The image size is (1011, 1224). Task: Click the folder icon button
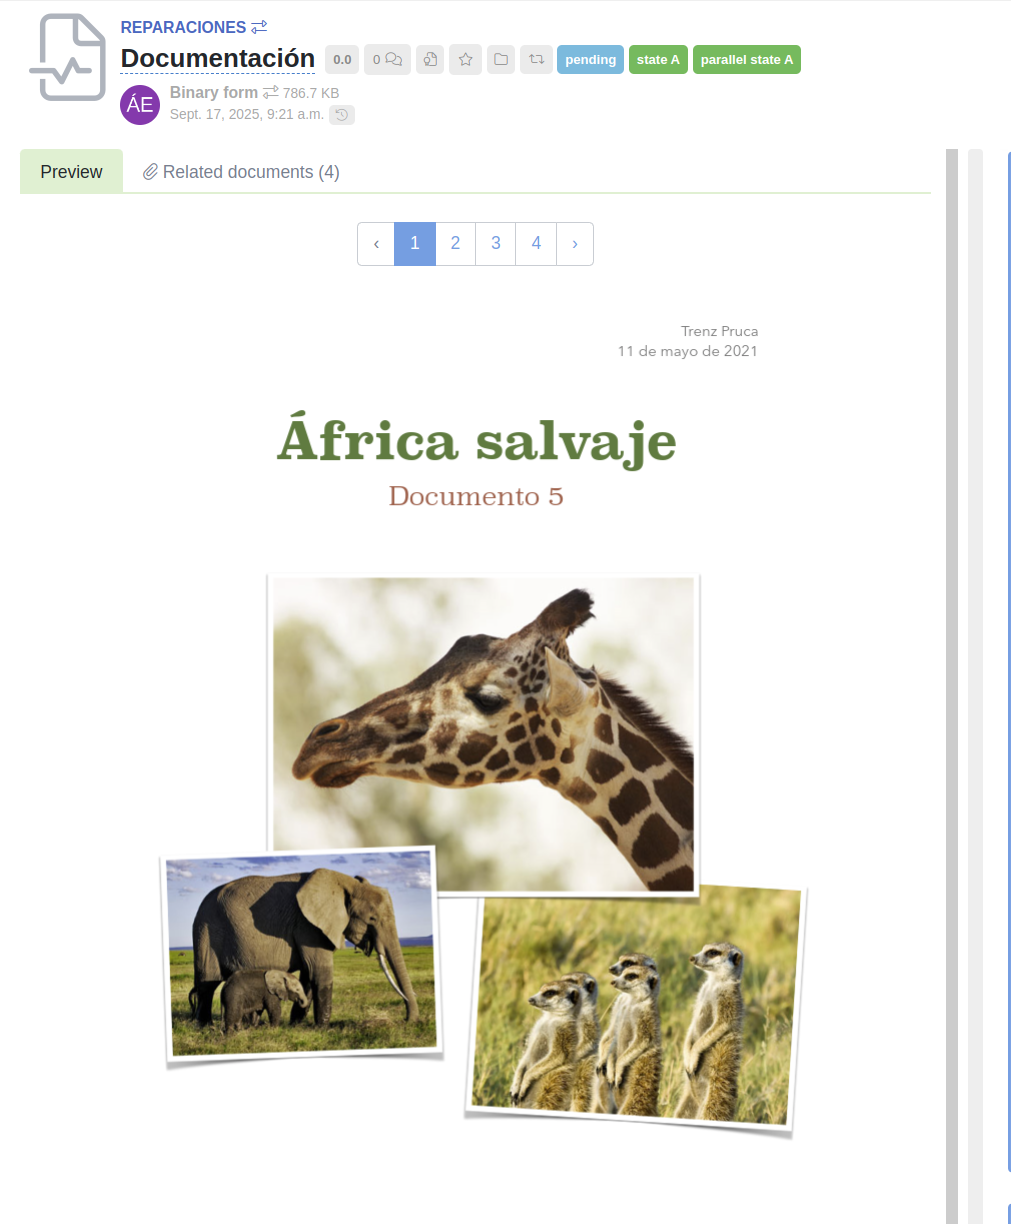coord(501,60)
